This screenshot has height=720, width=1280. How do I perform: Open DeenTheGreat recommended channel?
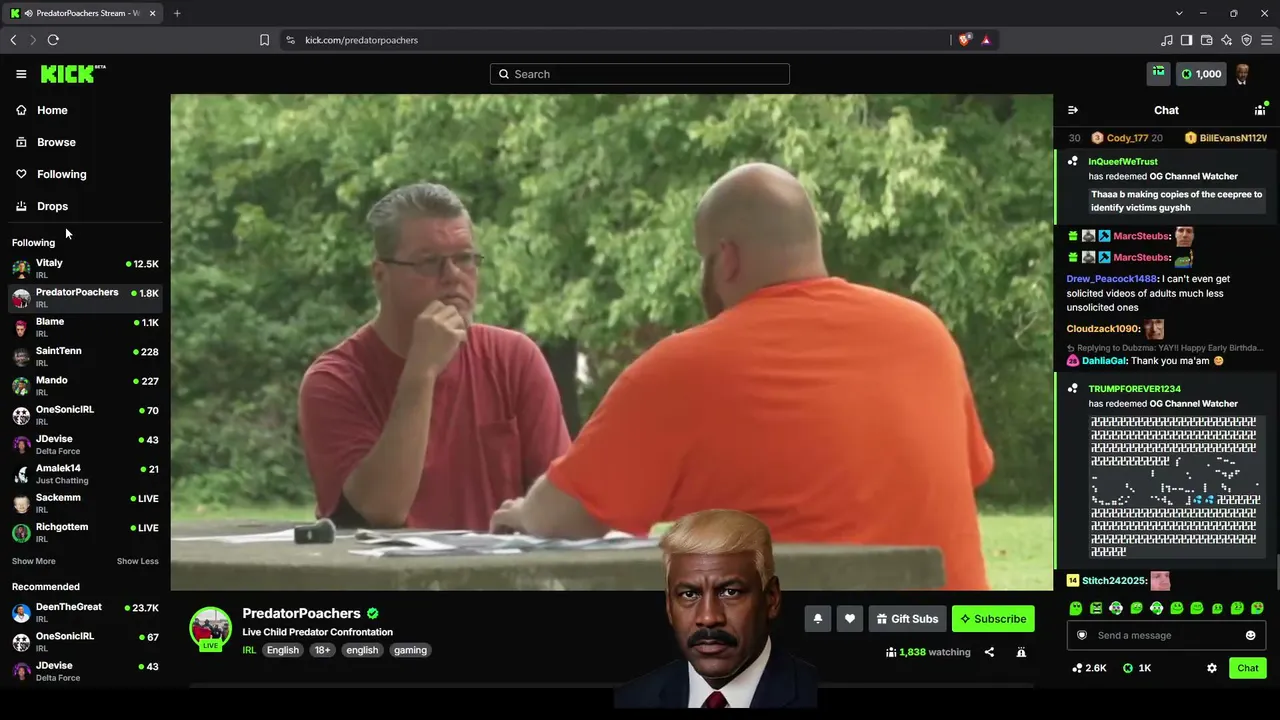[x=85, y=612]
